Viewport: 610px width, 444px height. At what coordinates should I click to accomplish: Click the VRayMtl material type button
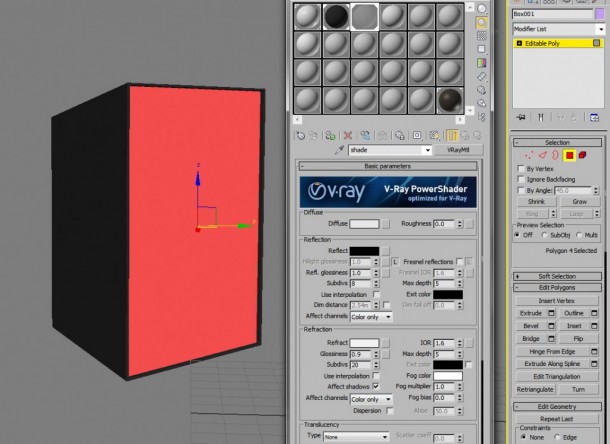coord(458,150)
